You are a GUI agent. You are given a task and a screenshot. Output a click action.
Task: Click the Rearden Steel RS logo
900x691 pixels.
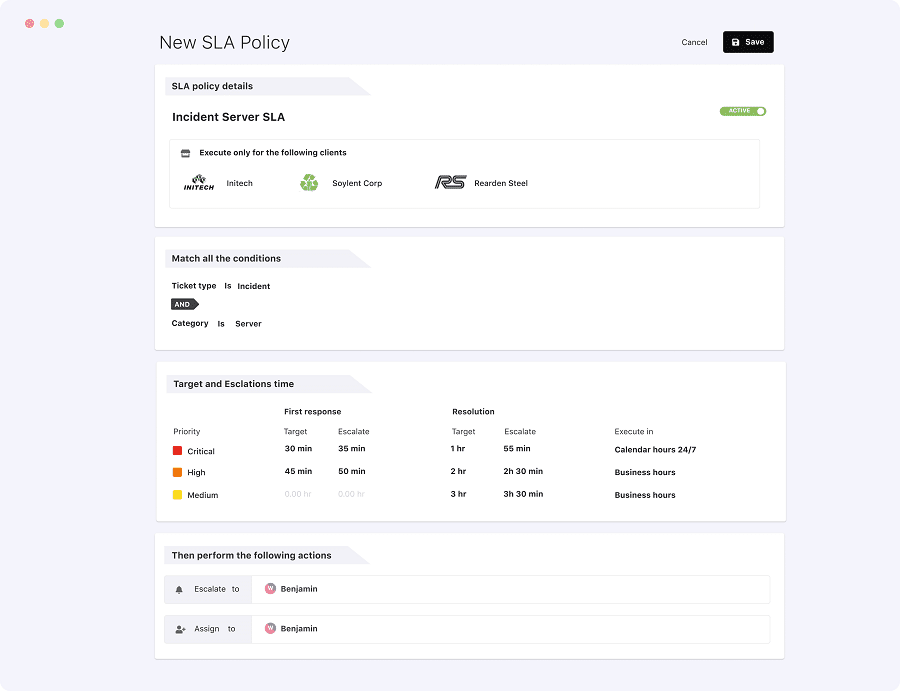(x=450, y=182)
